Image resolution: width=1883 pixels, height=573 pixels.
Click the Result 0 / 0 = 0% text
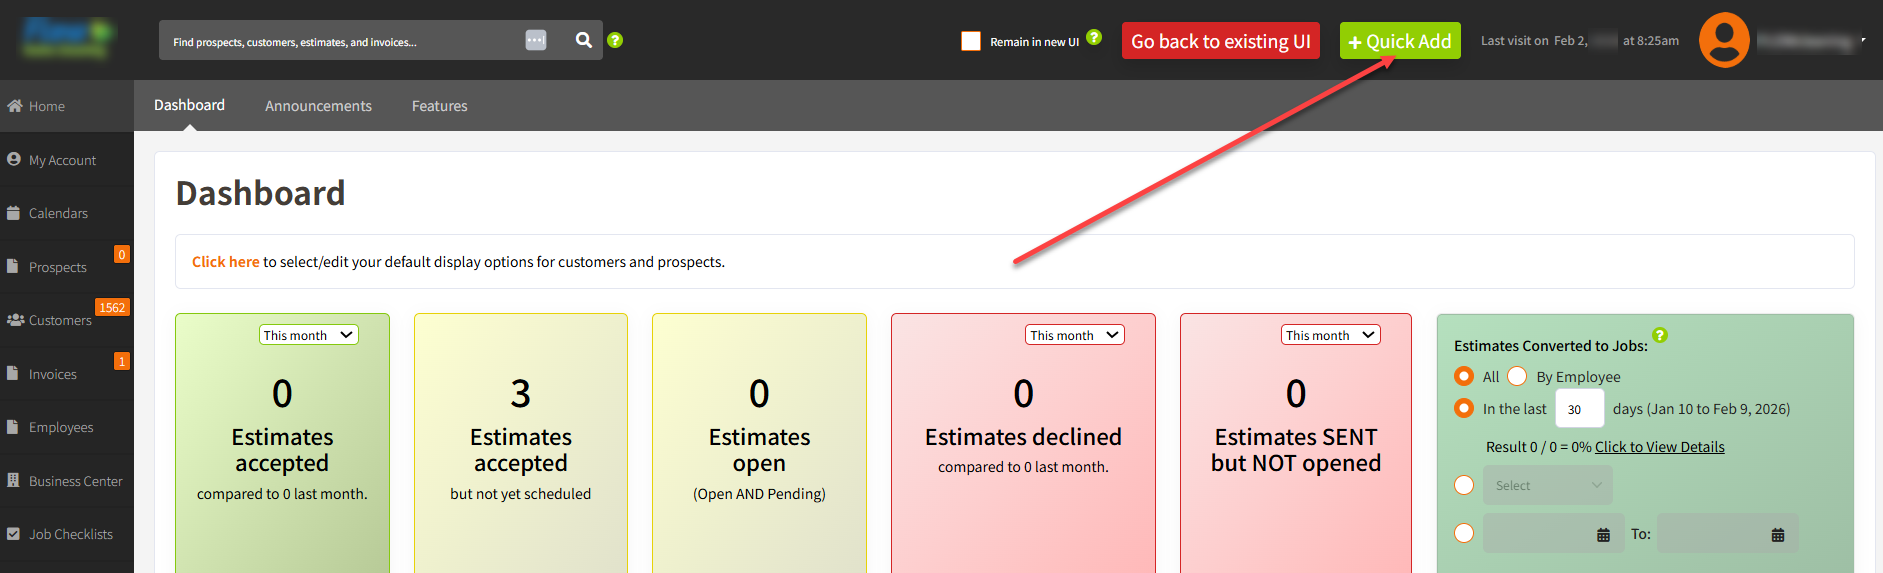[x=1538, y=447]
